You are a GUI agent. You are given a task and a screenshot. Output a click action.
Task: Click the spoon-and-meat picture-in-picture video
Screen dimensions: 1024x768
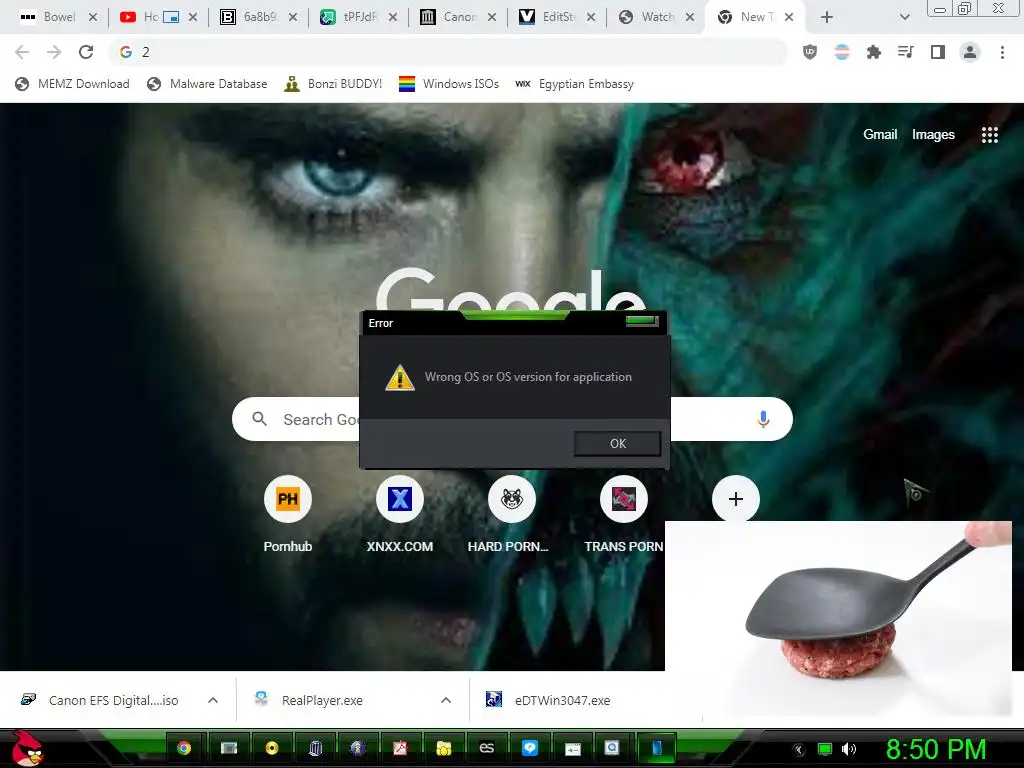(x=838, y=618)
